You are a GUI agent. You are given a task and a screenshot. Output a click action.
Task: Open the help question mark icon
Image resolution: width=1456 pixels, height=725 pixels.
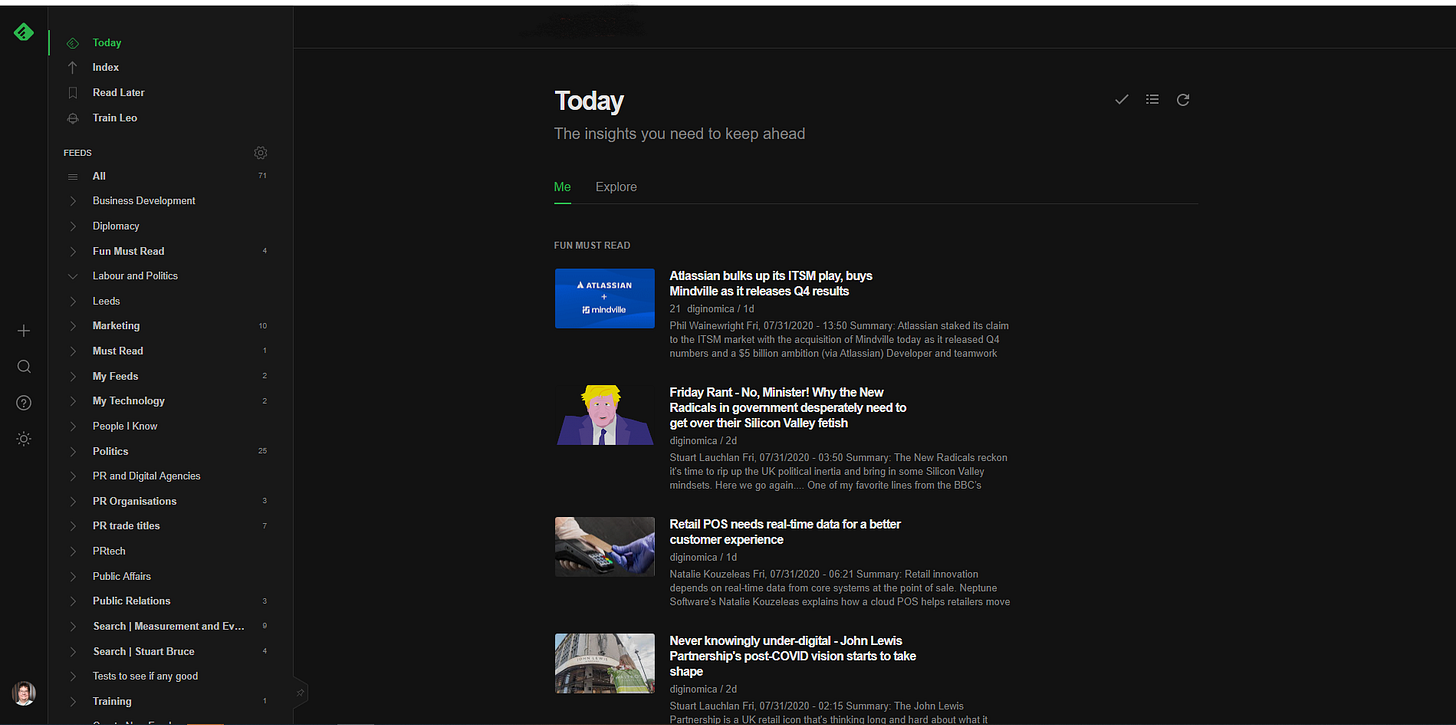[24, 403]
